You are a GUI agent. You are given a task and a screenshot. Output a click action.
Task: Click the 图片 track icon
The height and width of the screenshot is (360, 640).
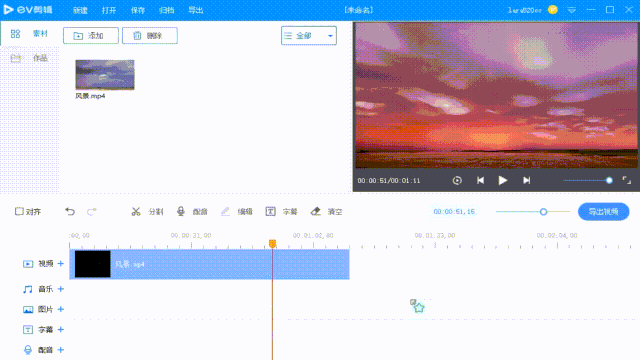tap(28, 310)
